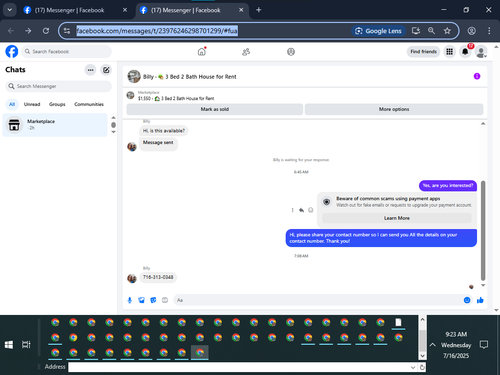Open the Marketplace chat
This screenshot has height=375, width=500.
click(55, 125)
